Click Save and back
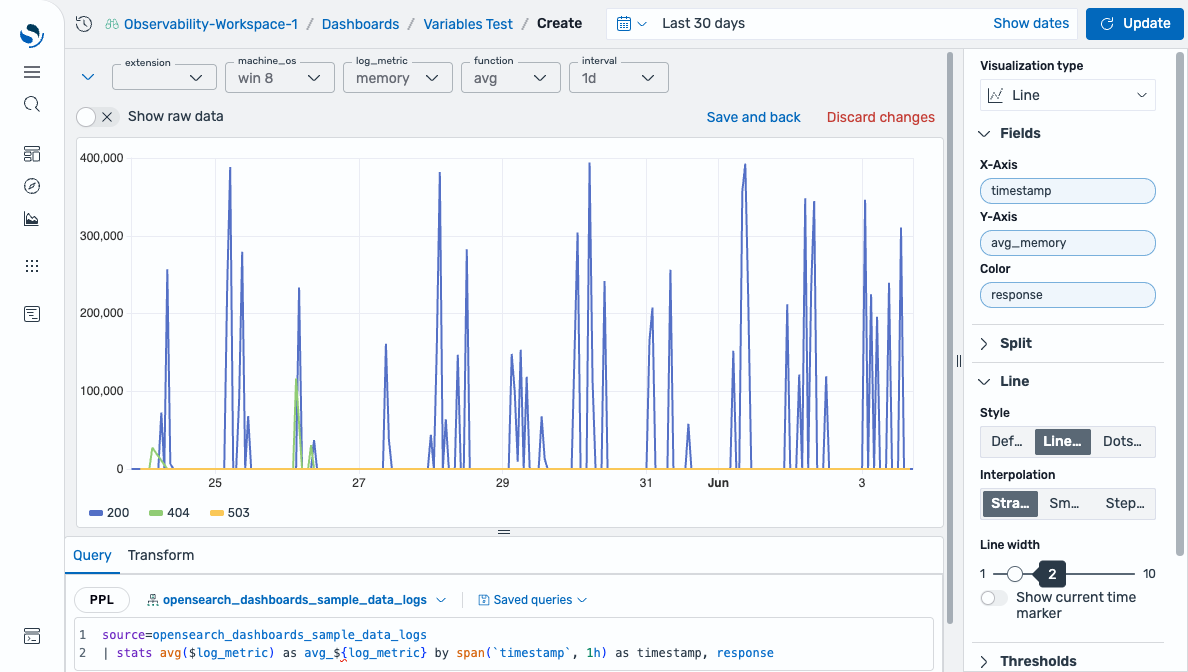The width and height of the screenshot is (1188, 672). pyautogui.click(x=754, y=117)
